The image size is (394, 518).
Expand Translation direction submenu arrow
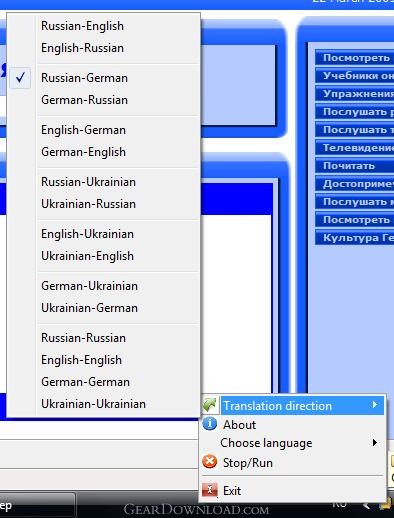point(375,405)
